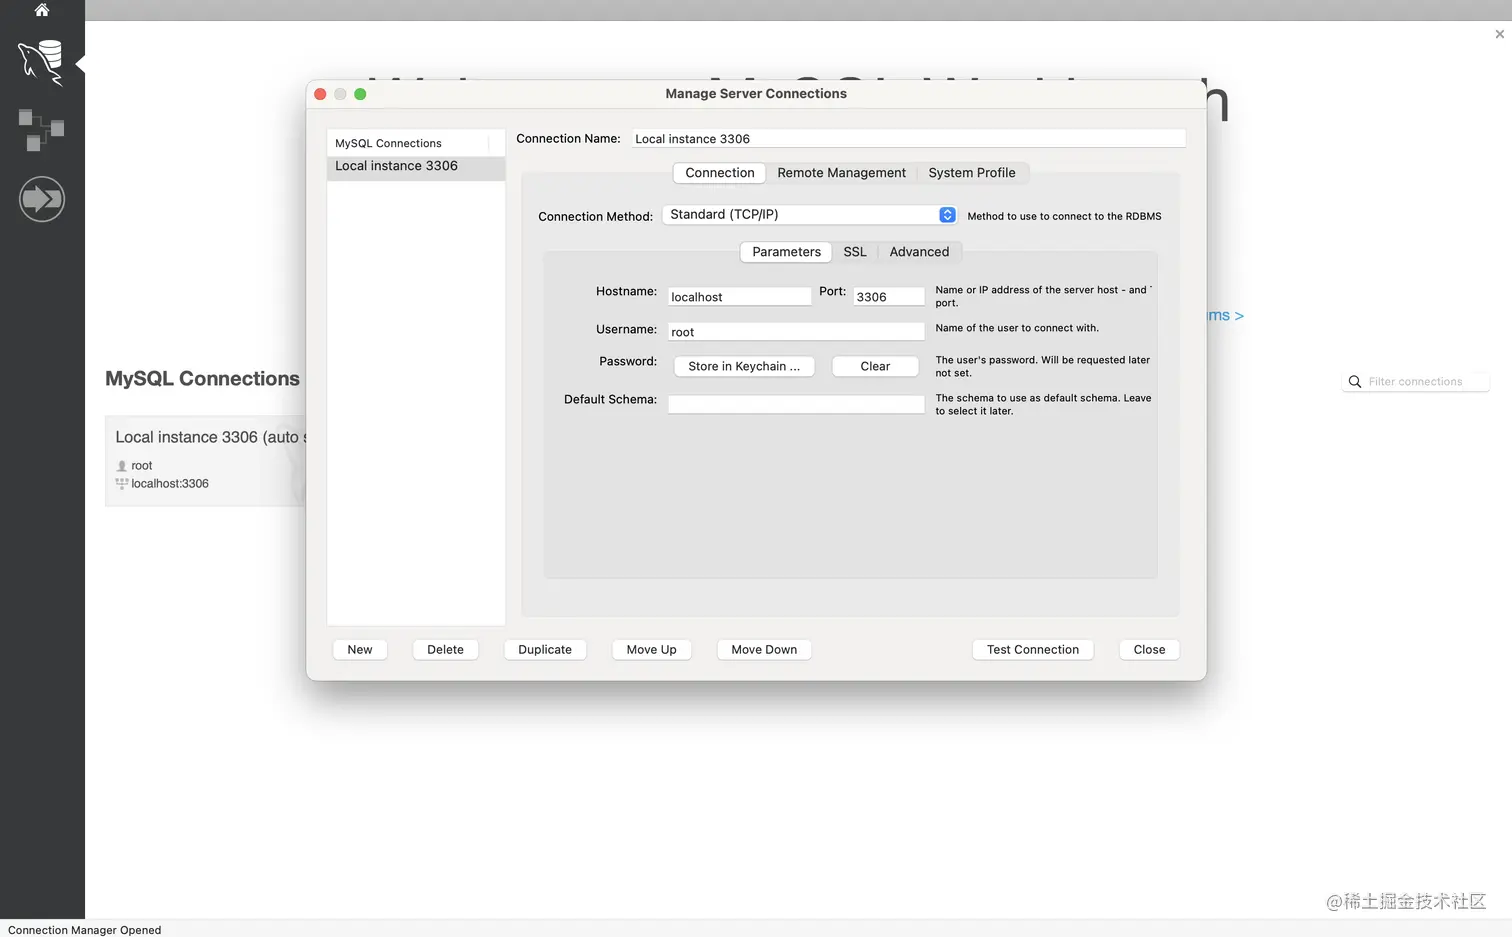Click the Move Up button
The height and width of the screenshot is (937, 1512).
[x=651, y=650]
